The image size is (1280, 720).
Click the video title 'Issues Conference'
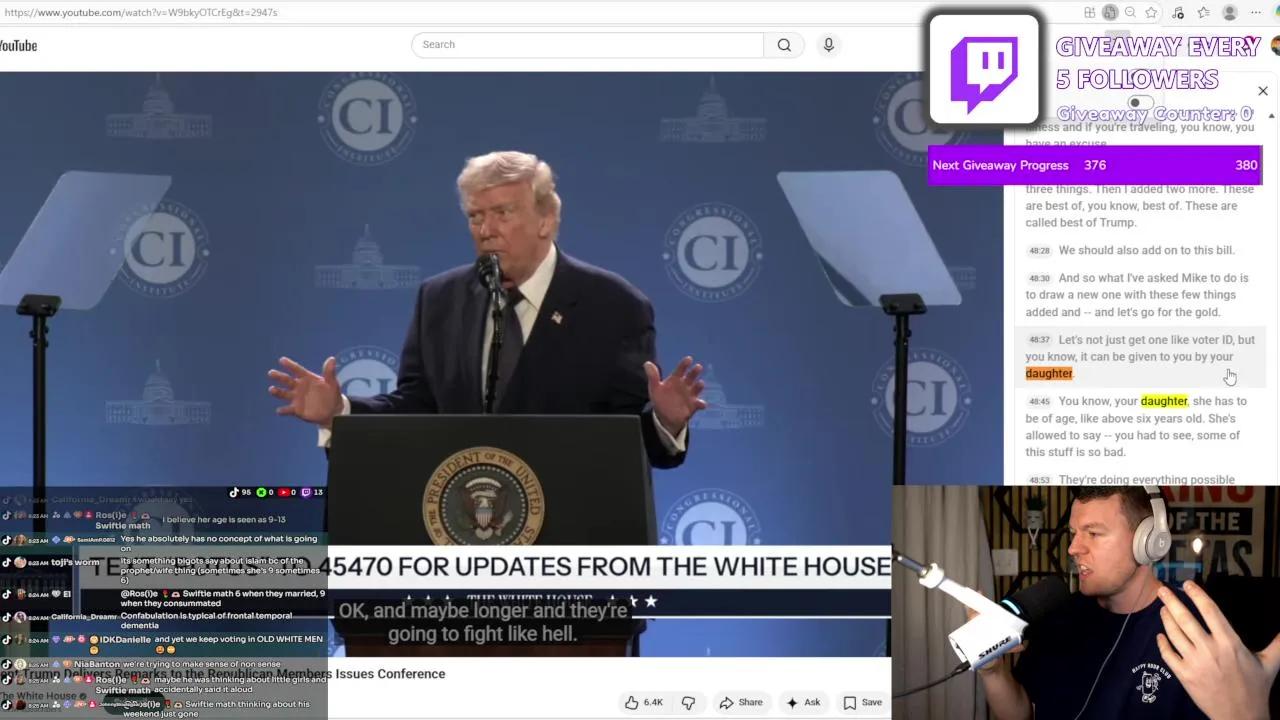[x=390, y=674]
